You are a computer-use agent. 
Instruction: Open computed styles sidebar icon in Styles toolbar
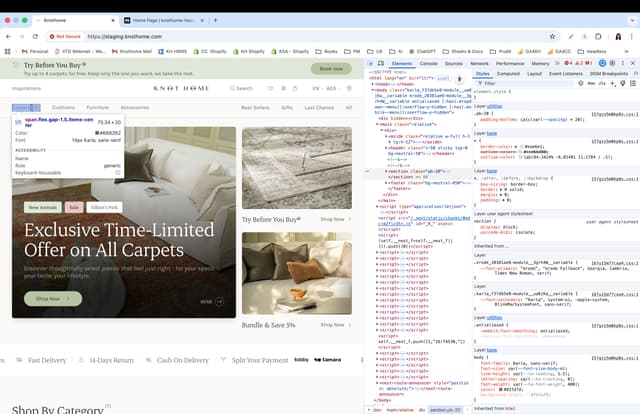coord(633,83)
